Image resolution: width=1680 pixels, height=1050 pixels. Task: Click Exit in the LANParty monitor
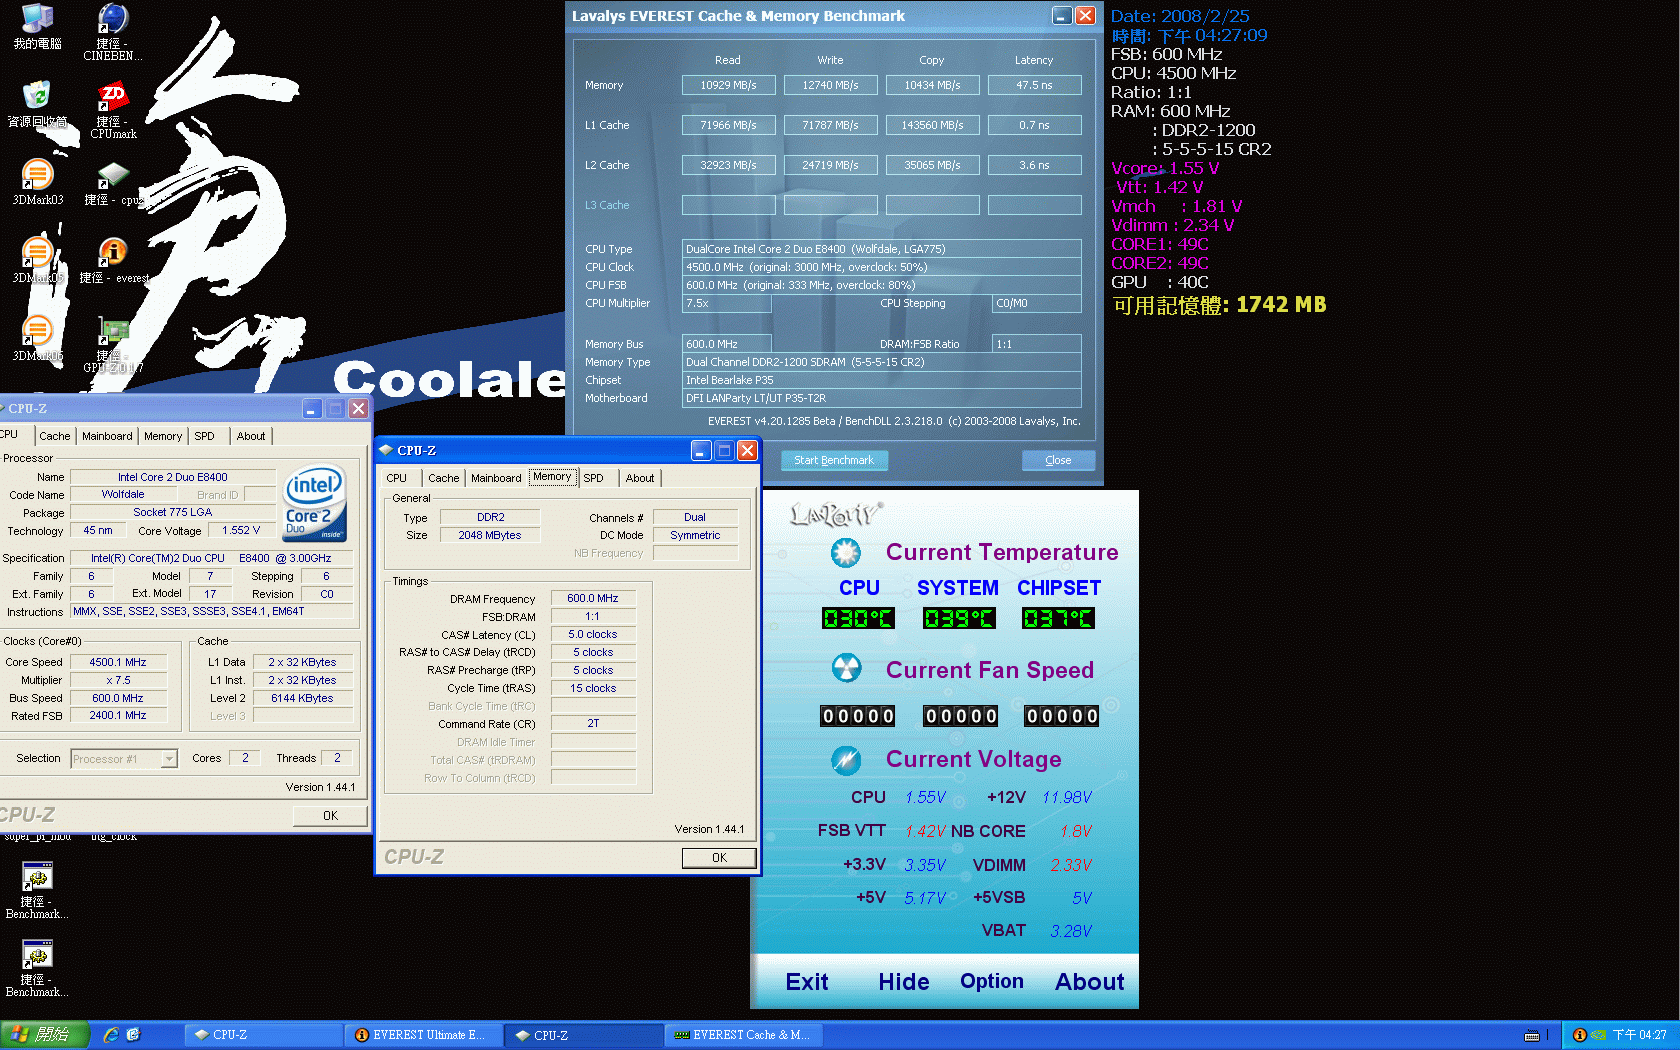point(807,982)
